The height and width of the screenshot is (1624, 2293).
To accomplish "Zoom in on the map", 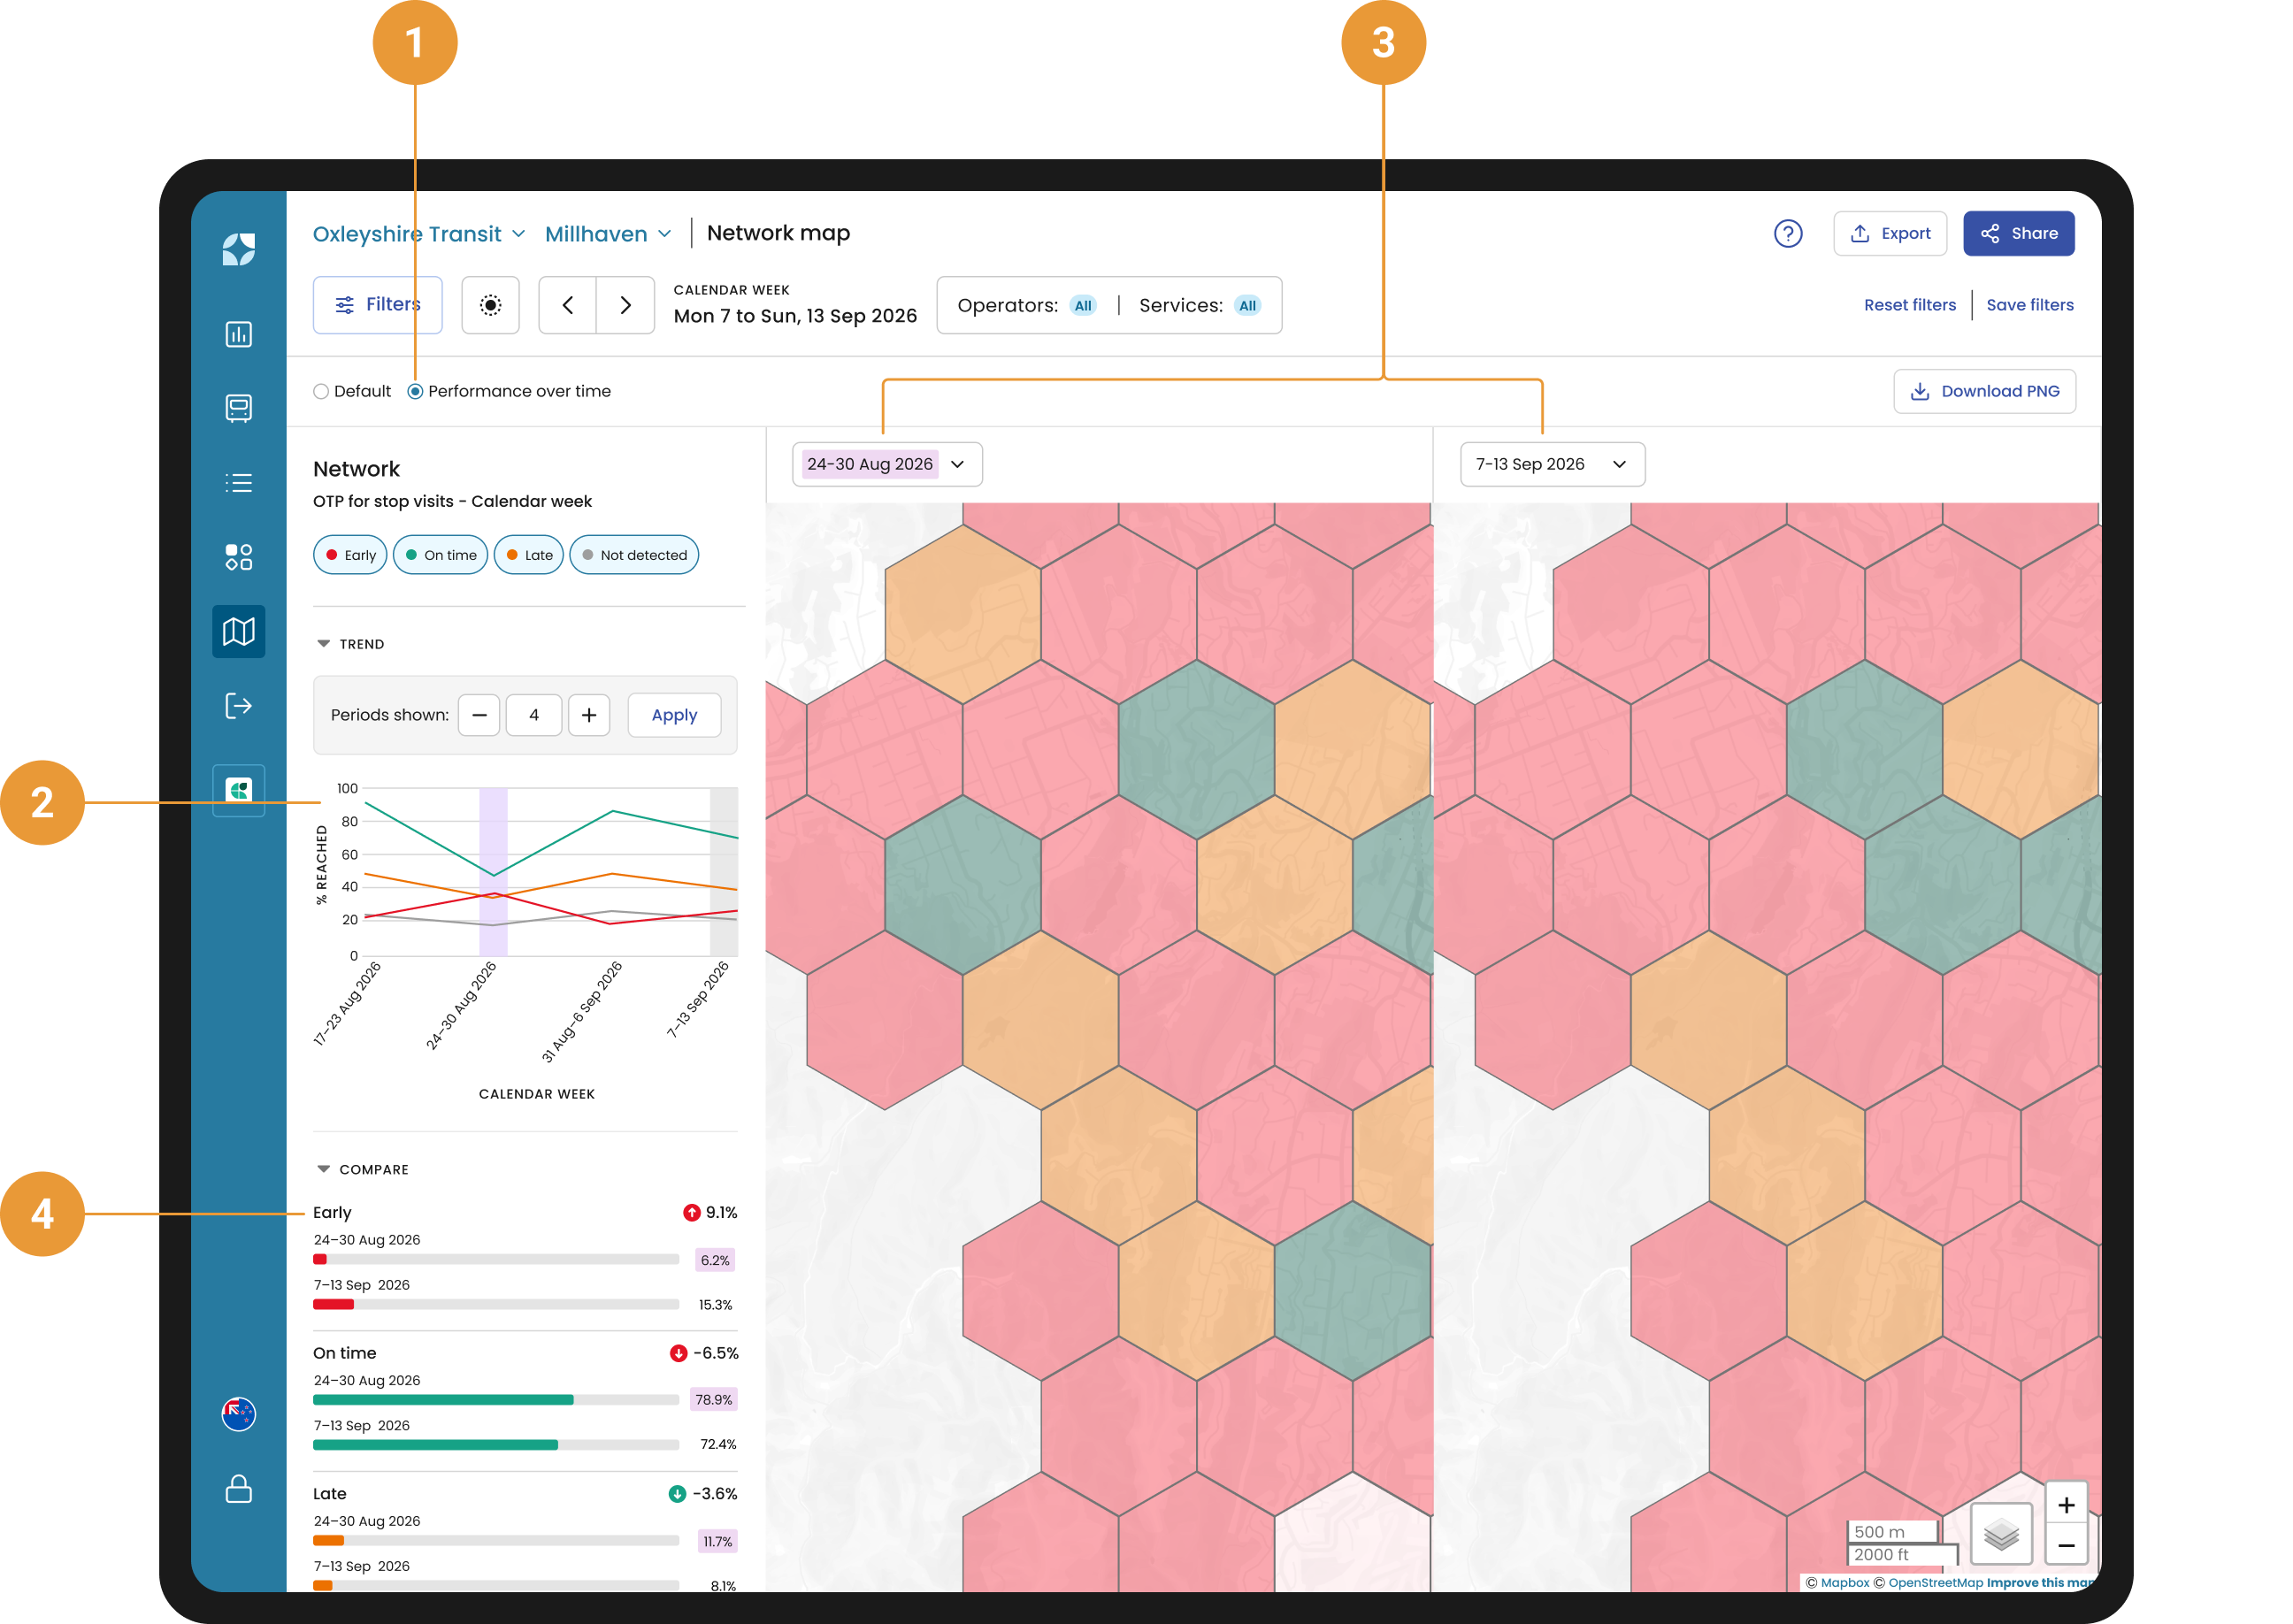I will click(2066, 1505).
